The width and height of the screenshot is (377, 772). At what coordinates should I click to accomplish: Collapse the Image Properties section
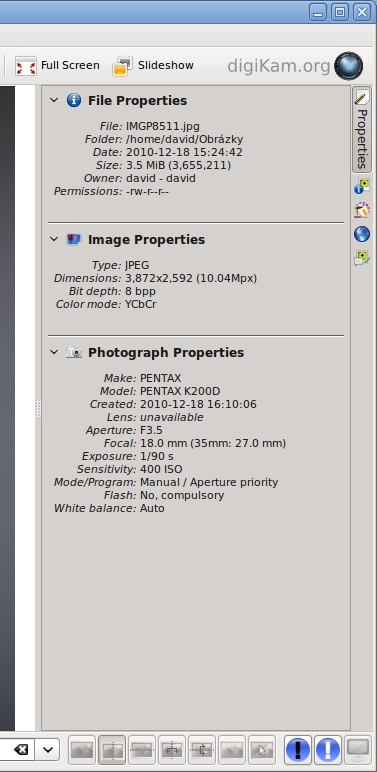54,239
